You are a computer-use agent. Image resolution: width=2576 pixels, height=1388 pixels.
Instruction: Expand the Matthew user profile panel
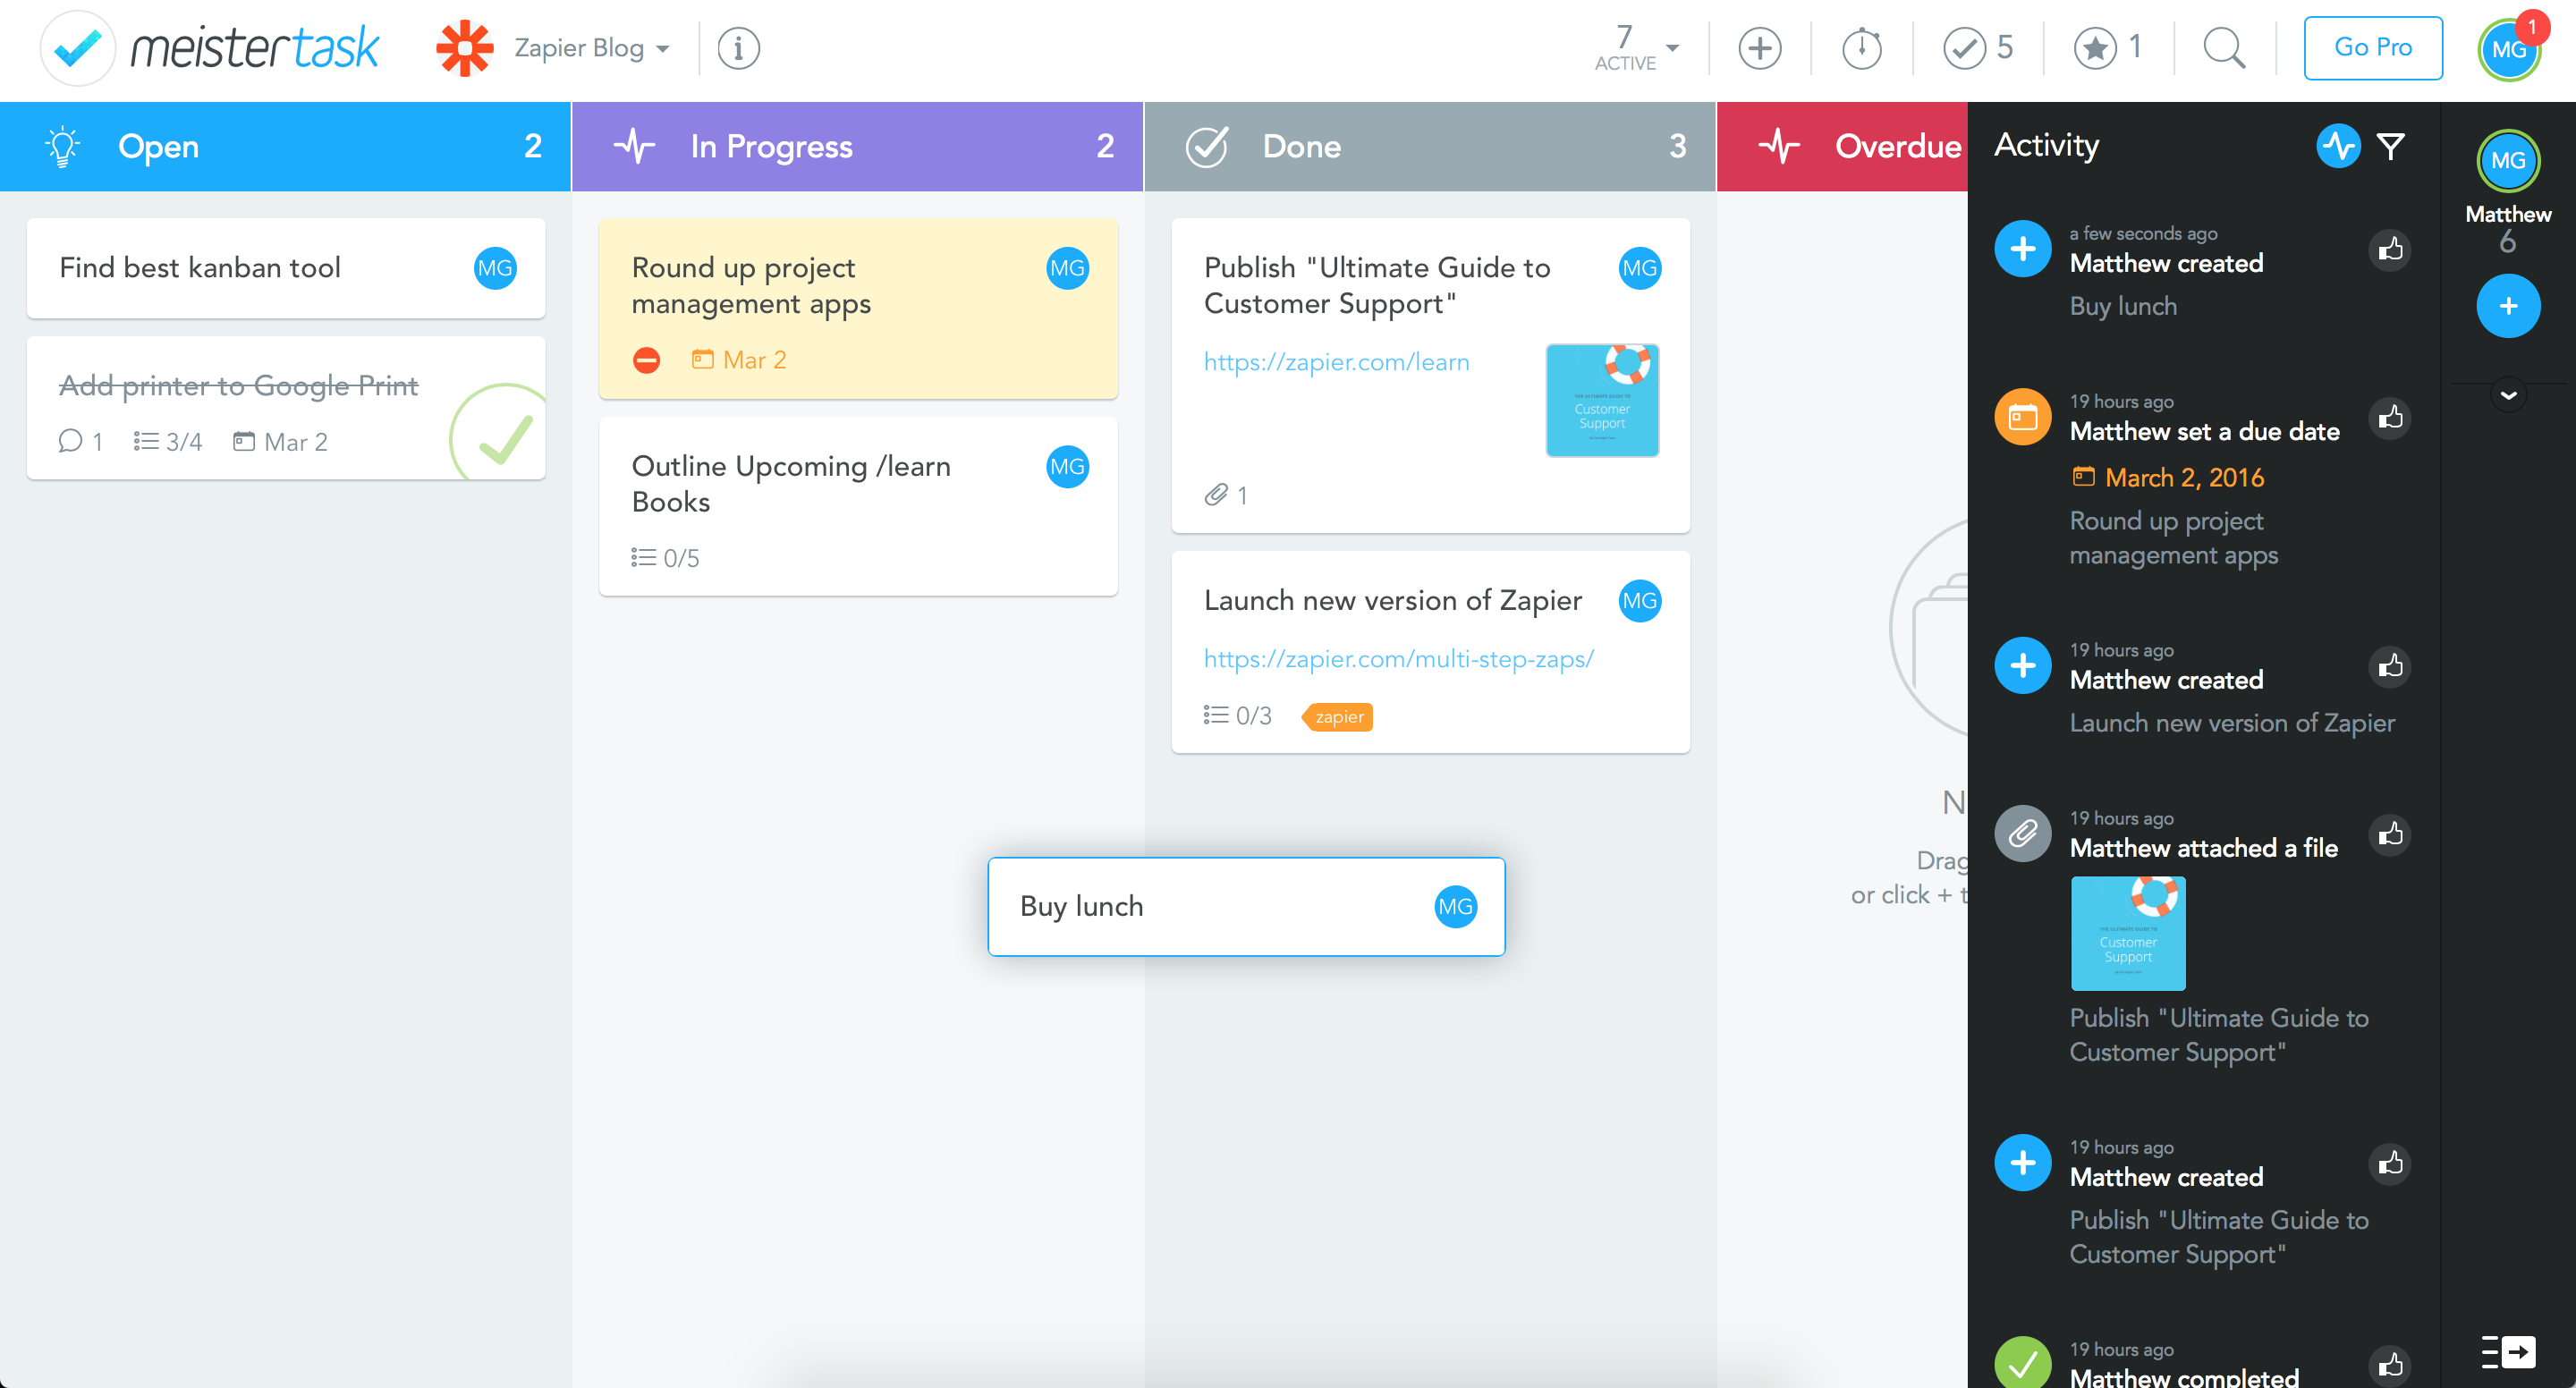2509,394
